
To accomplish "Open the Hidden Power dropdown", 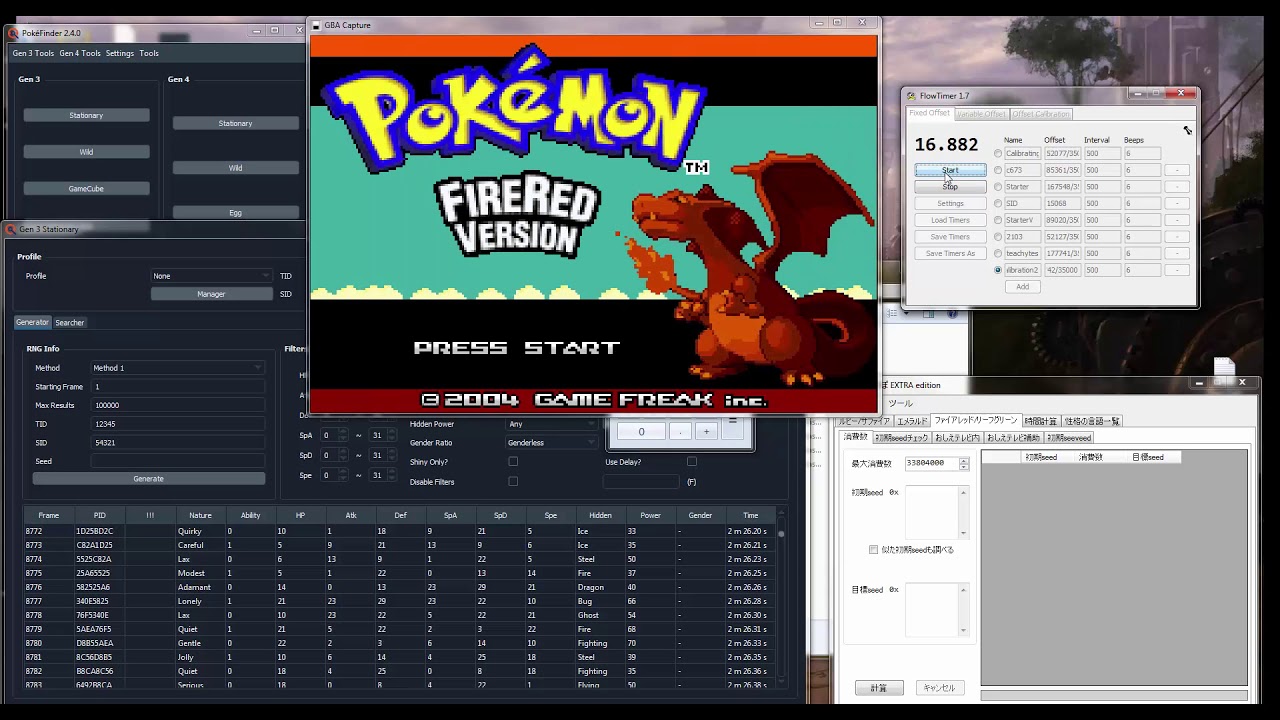I will [552, 424].
